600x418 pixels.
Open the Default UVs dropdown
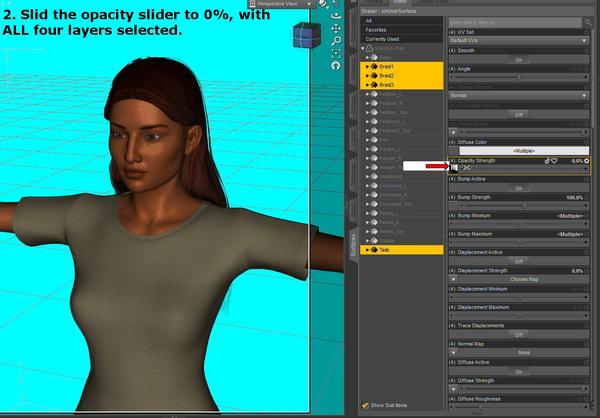[519, 41]
